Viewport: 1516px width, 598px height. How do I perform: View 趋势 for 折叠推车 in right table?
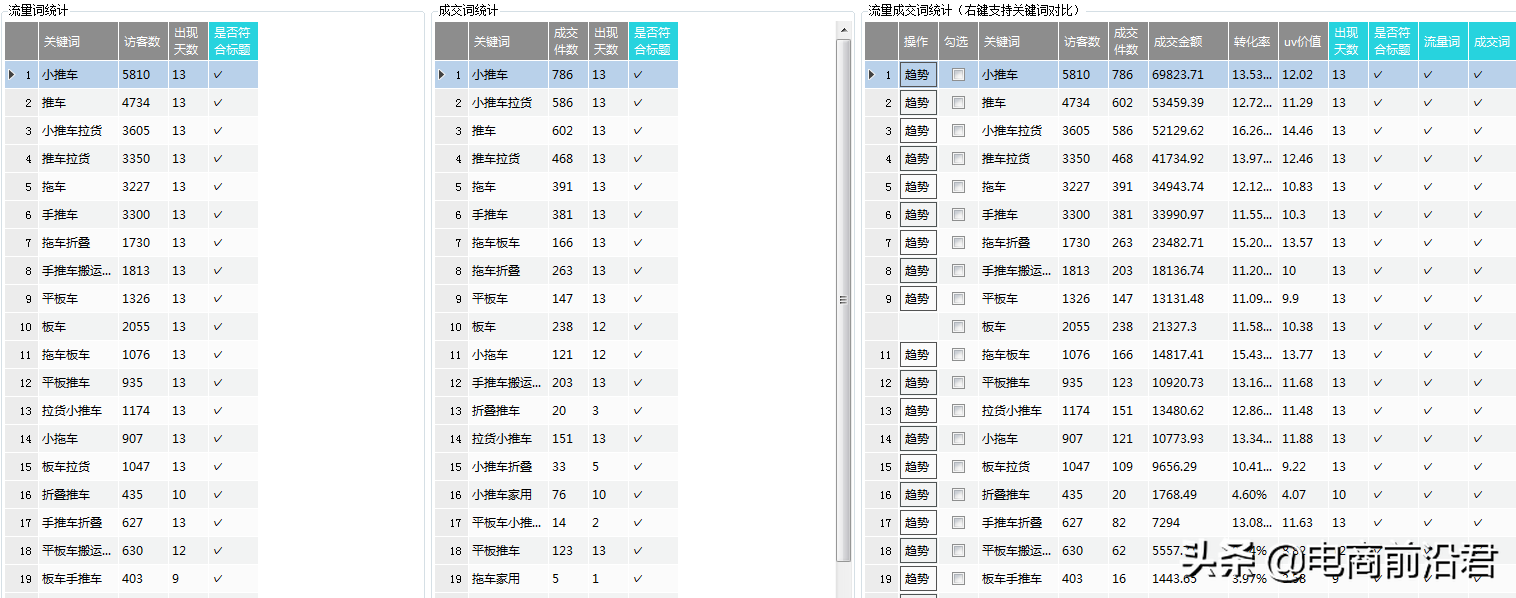pos(918,495)
